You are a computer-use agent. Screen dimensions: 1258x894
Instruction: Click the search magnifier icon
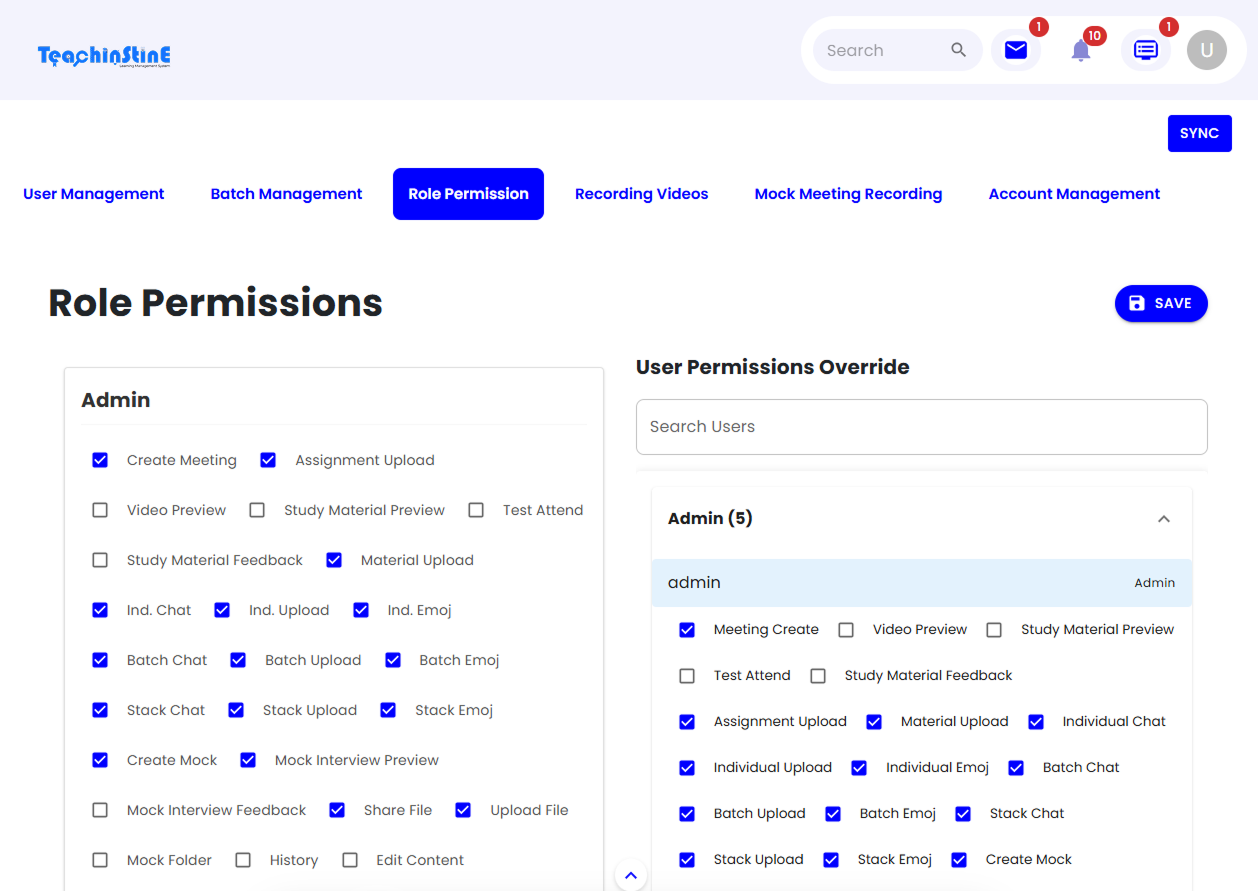[x=958, y=50]
